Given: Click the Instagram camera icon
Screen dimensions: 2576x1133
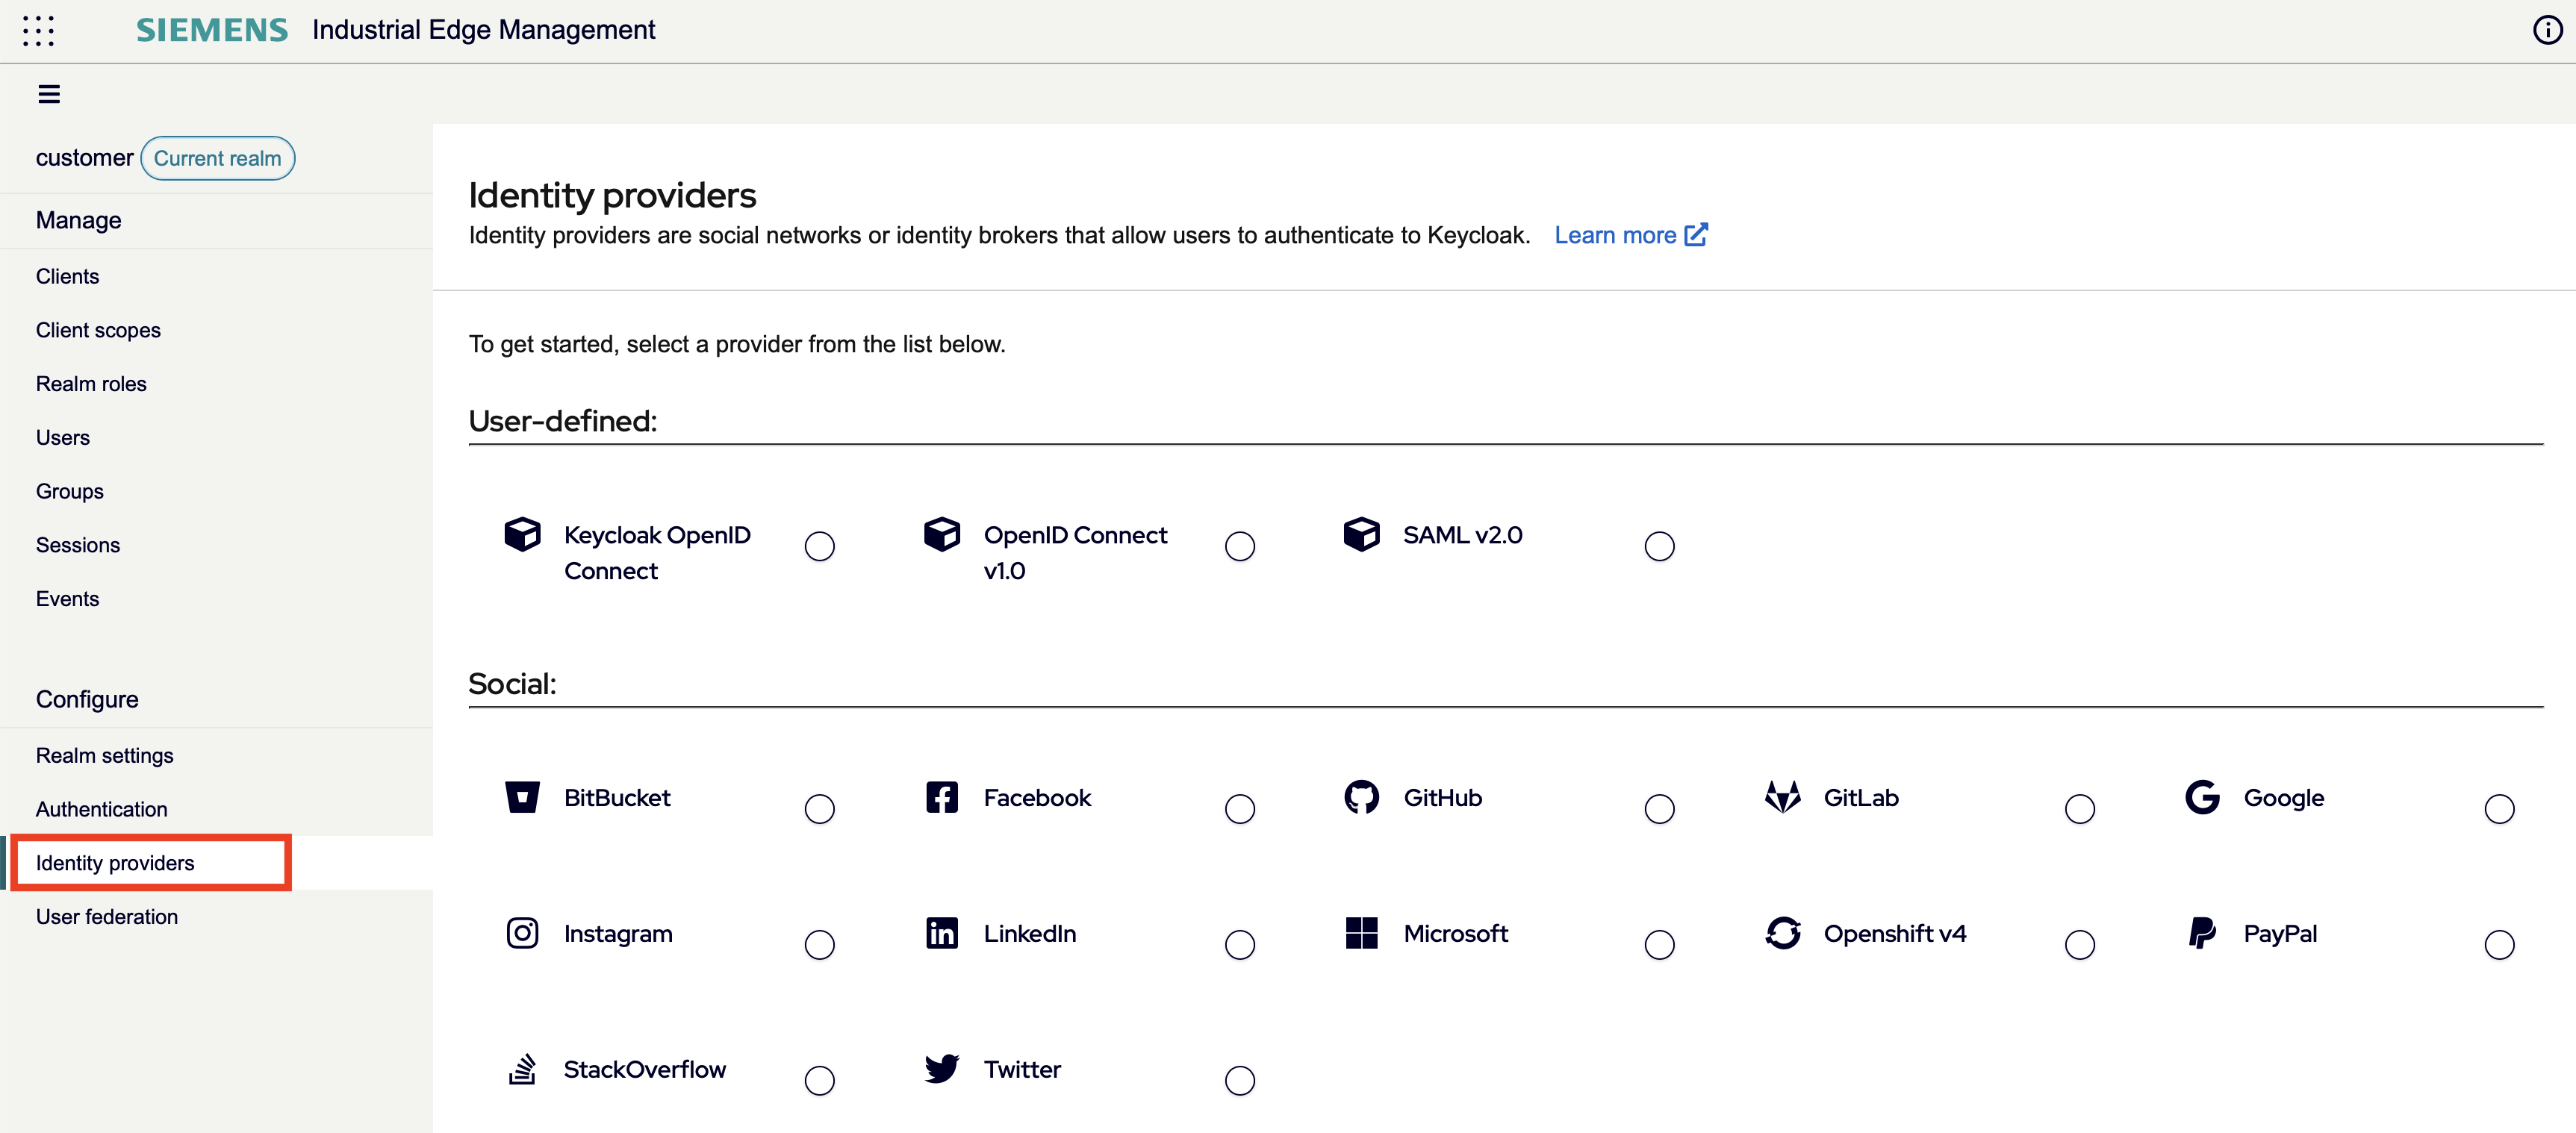Looking at the screenshot, I should pos(522,933).
